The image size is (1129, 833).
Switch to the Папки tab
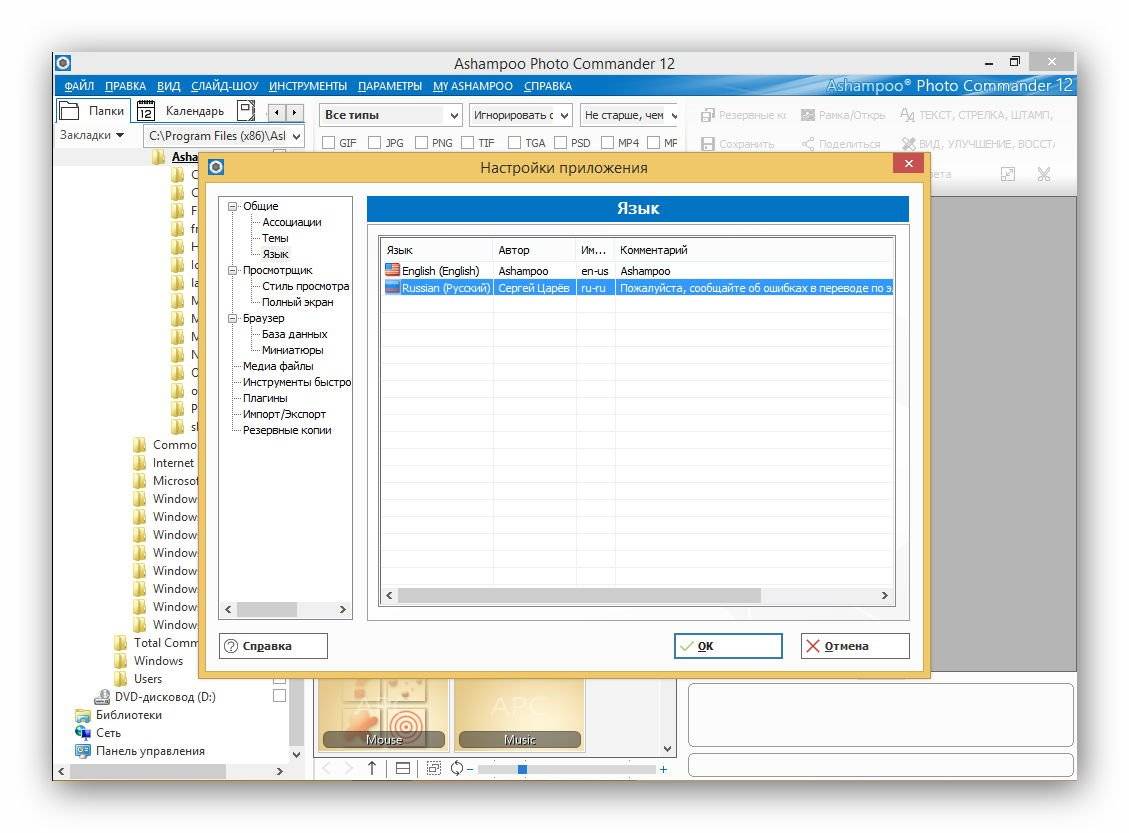(x=94, y=111)
